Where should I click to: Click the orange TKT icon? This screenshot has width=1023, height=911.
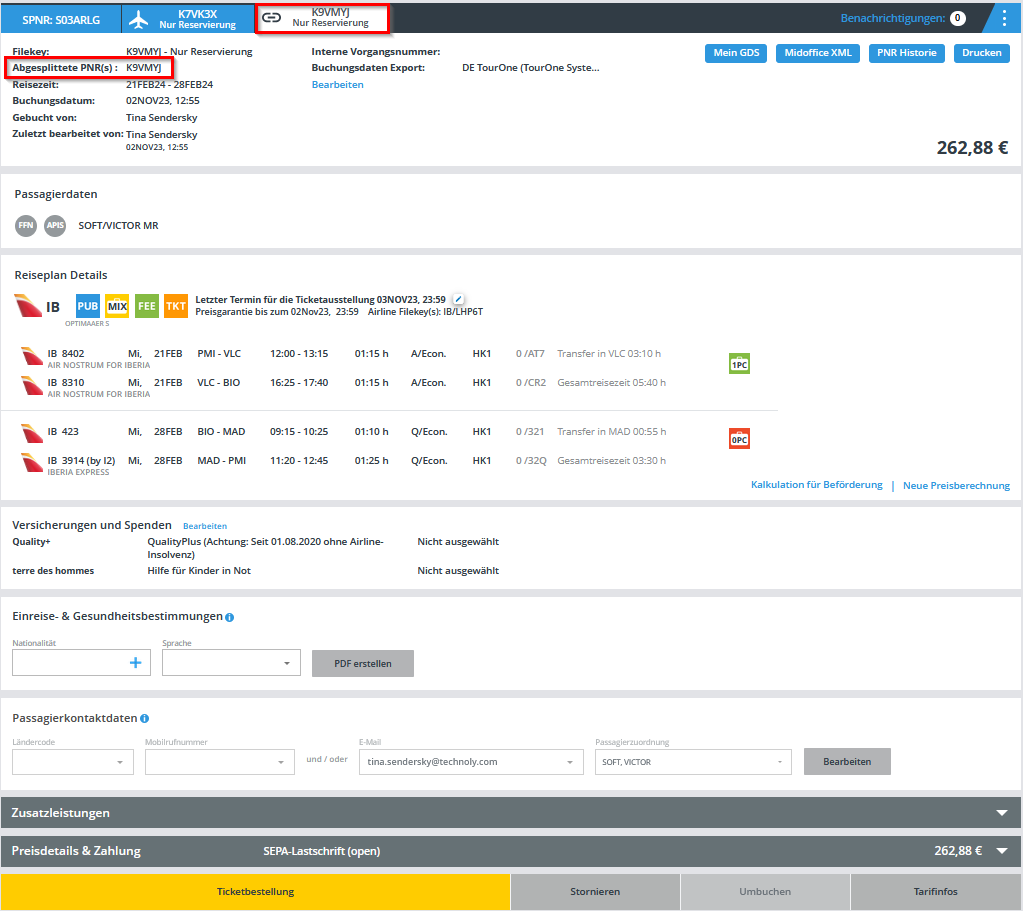(x=176, y=306)
